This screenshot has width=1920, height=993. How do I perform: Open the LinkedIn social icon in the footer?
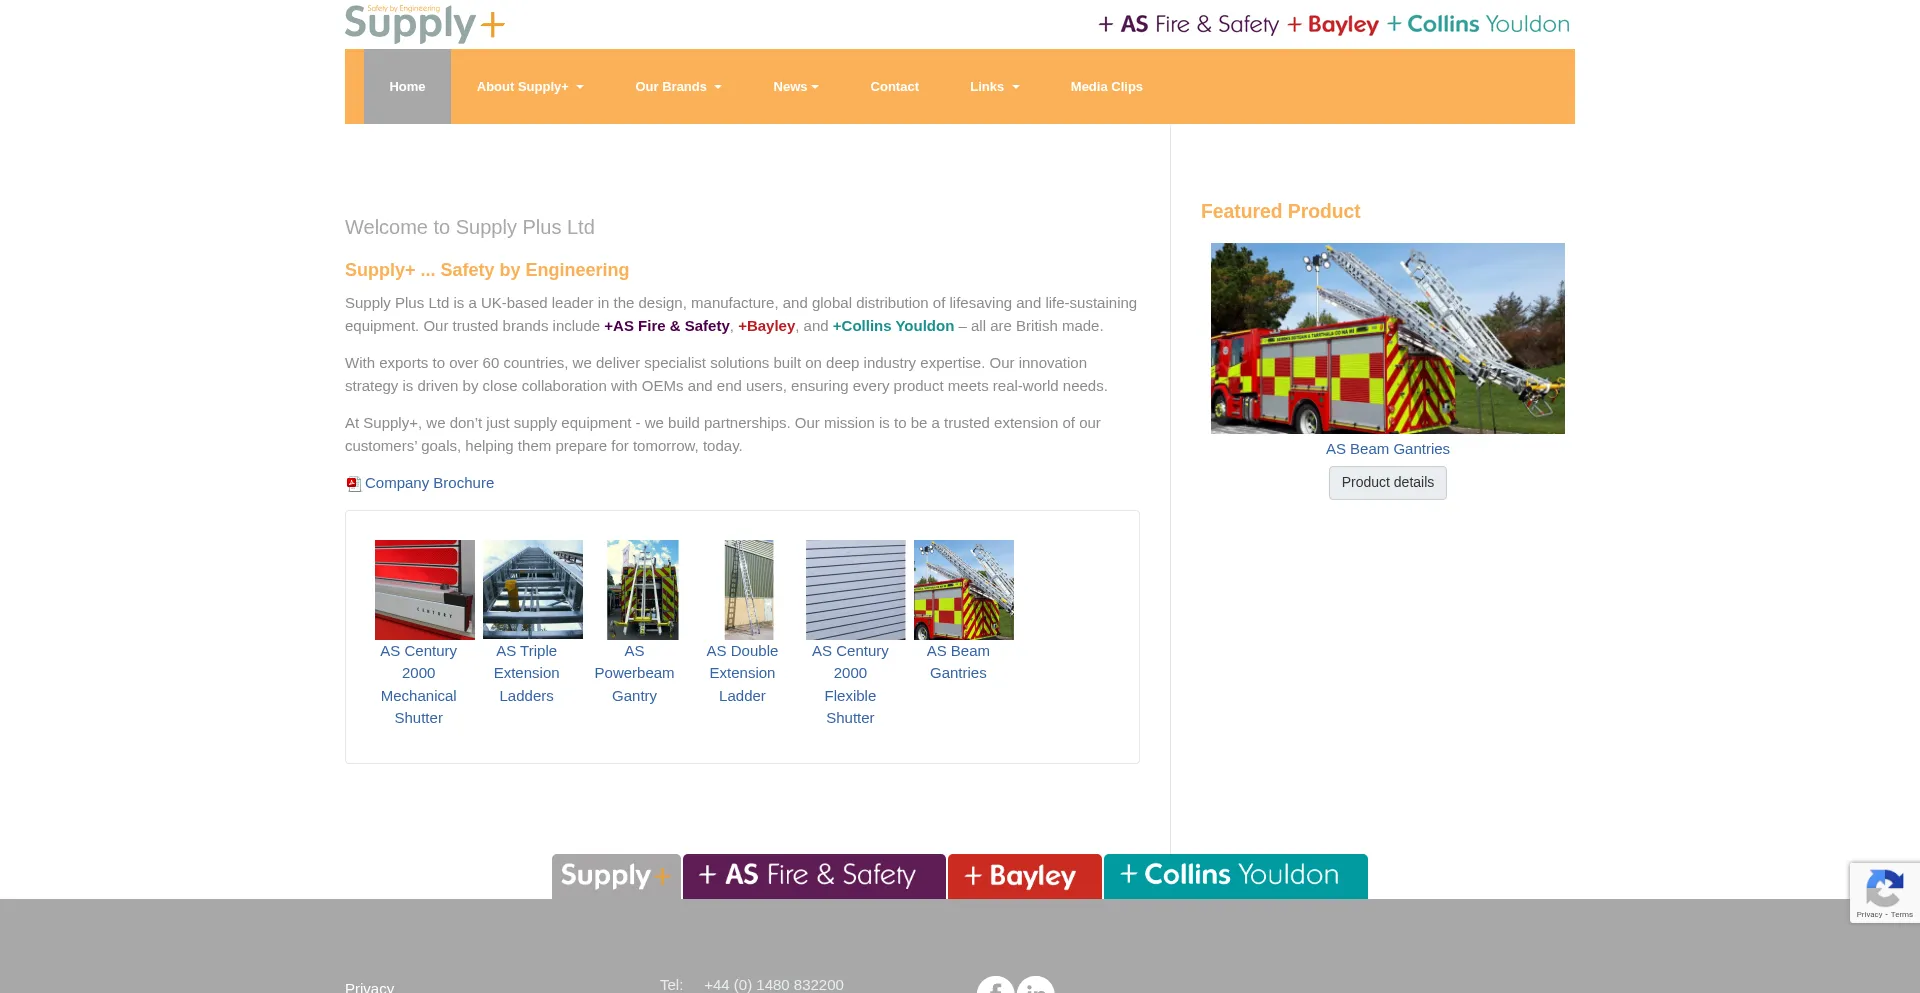(1036, 986)
